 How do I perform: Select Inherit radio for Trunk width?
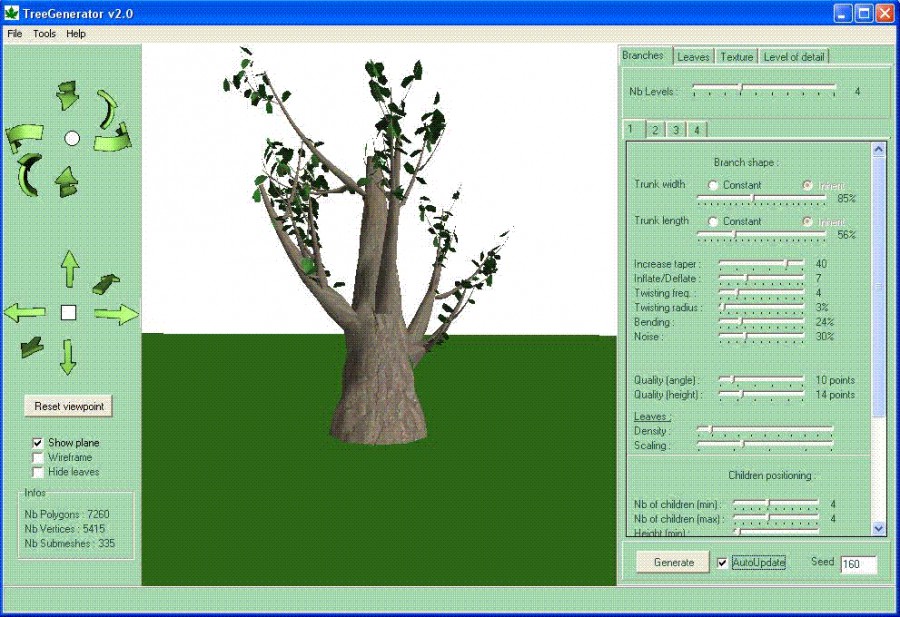click(808, 185)
